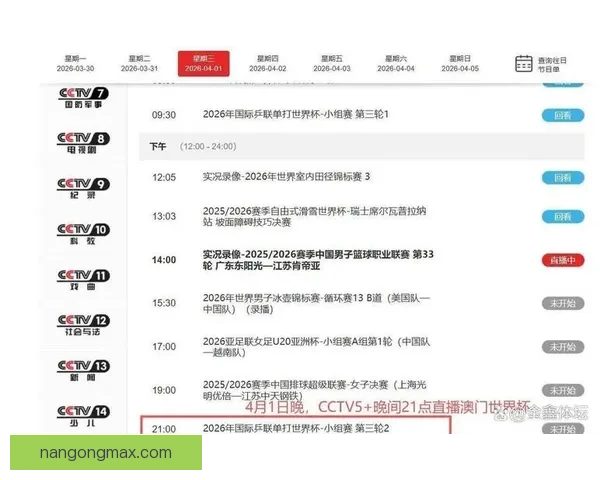Open 2026年国际乒联单打世界杯 第三轮1 program
The image size is (600, 480).
(x=295, y=114)
